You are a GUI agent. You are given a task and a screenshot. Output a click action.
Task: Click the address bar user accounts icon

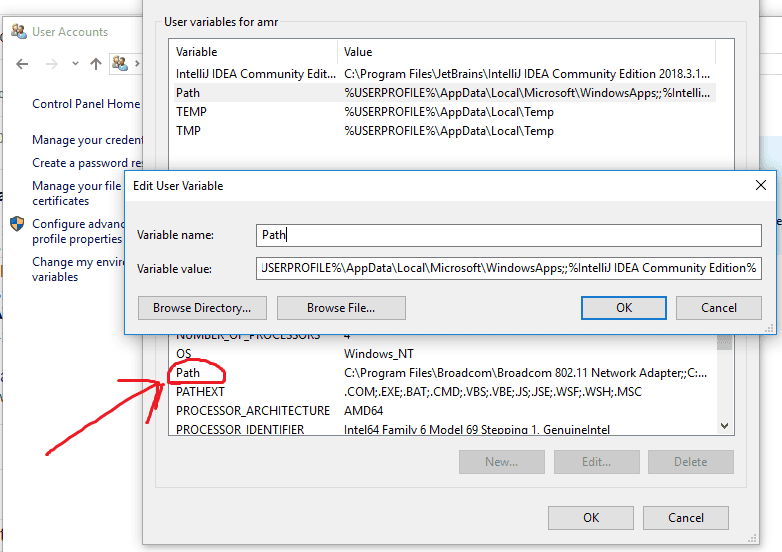click(x=120, y=63)
